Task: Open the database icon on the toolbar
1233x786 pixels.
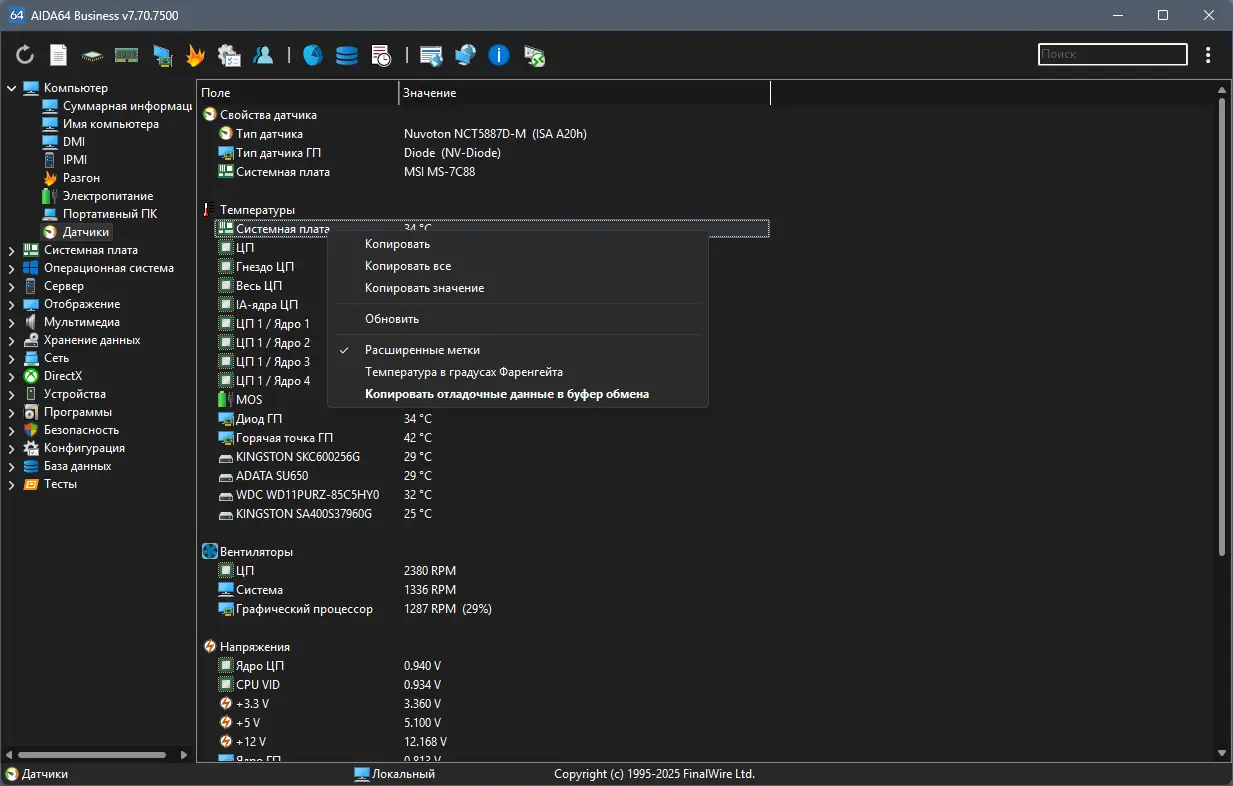Action: click(x=346, y=55)
